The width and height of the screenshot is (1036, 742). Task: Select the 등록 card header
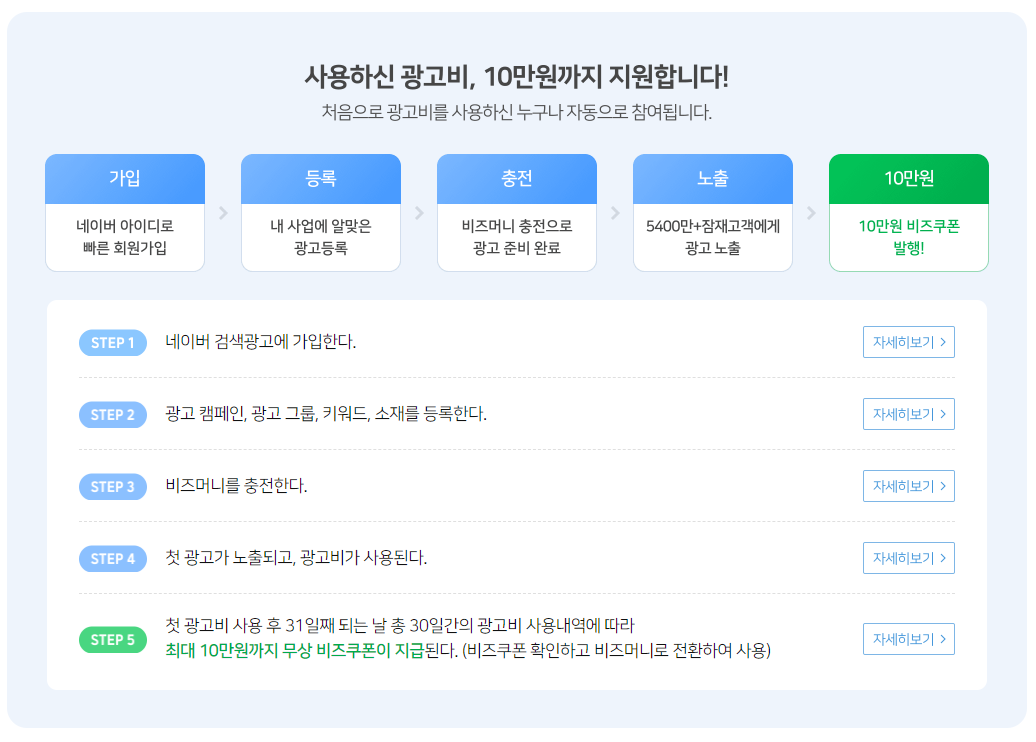coord(321,178)
